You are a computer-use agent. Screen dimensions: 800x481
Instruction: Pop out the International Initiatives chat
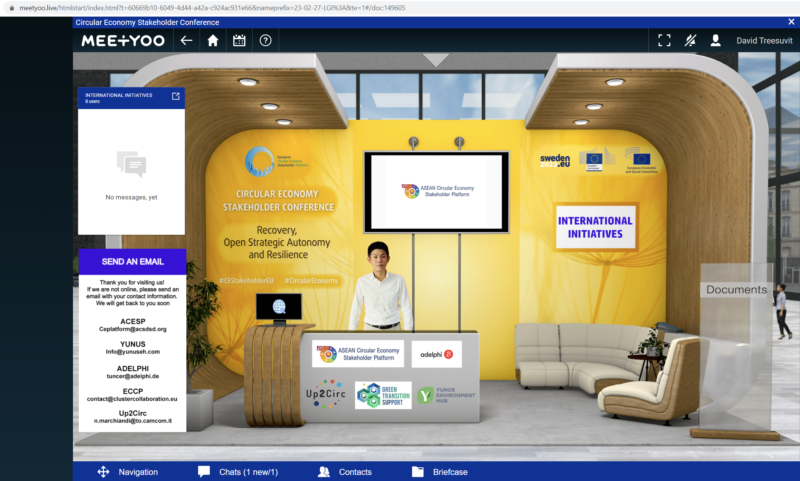click(176, 96)
